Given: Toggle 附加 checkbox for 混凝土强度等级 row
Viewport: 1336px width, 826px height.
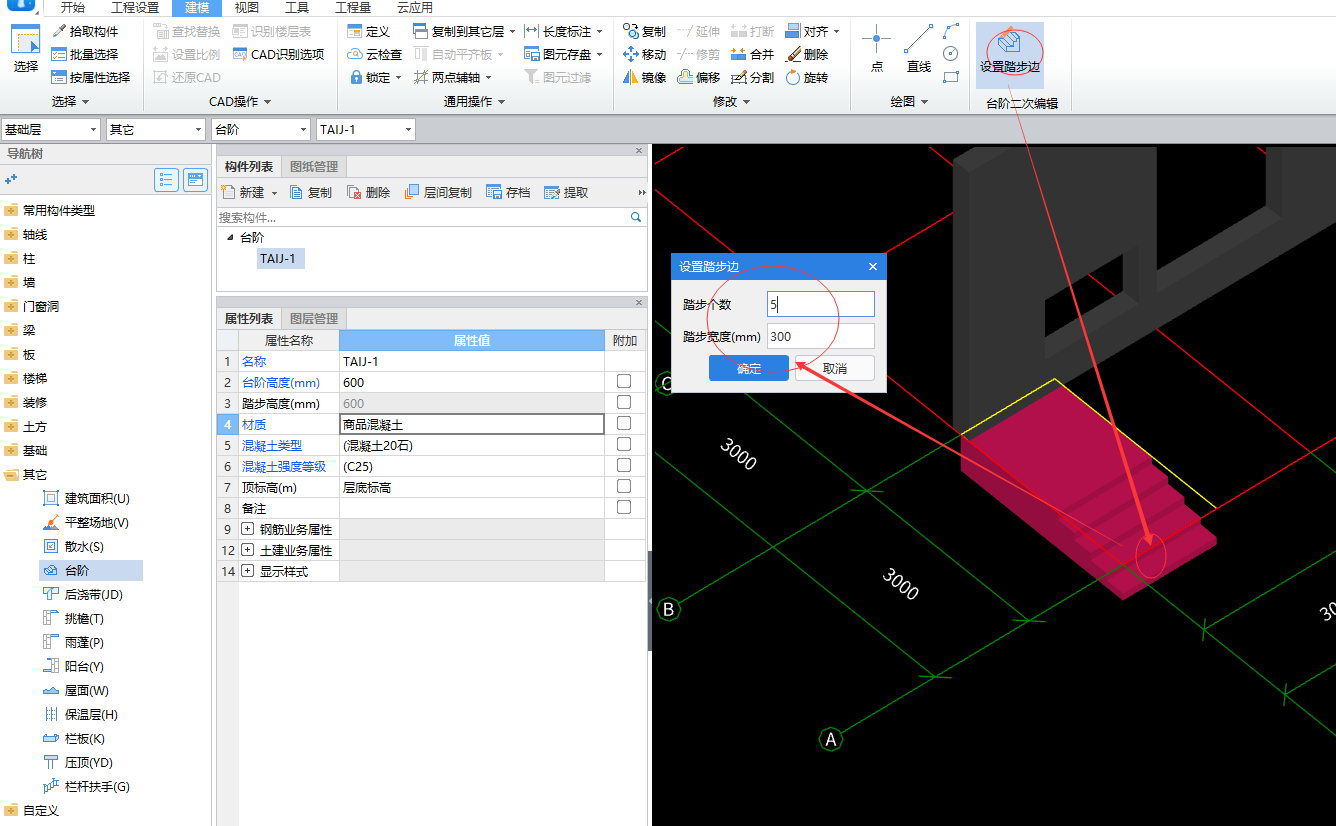Looking at the screenshot, I should pyautogui.click(x=624, y=466).
